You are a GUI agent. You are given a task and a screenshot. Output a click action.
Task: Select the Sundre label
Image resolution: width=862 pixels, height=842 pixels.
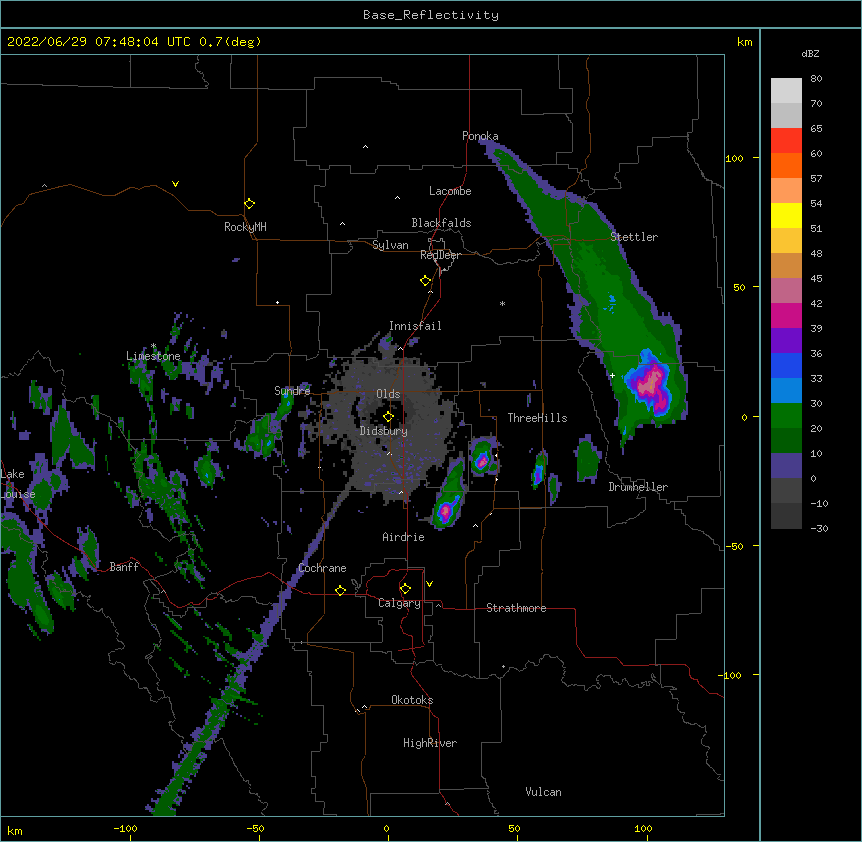click(x=292, y=391)
